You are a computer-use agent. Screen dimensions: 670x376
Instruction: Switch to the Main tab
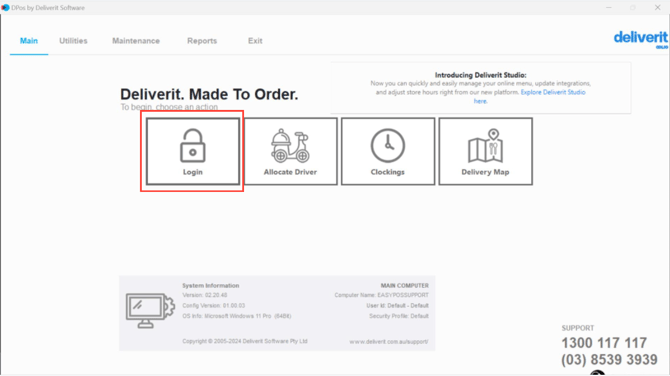coord(29,41)
